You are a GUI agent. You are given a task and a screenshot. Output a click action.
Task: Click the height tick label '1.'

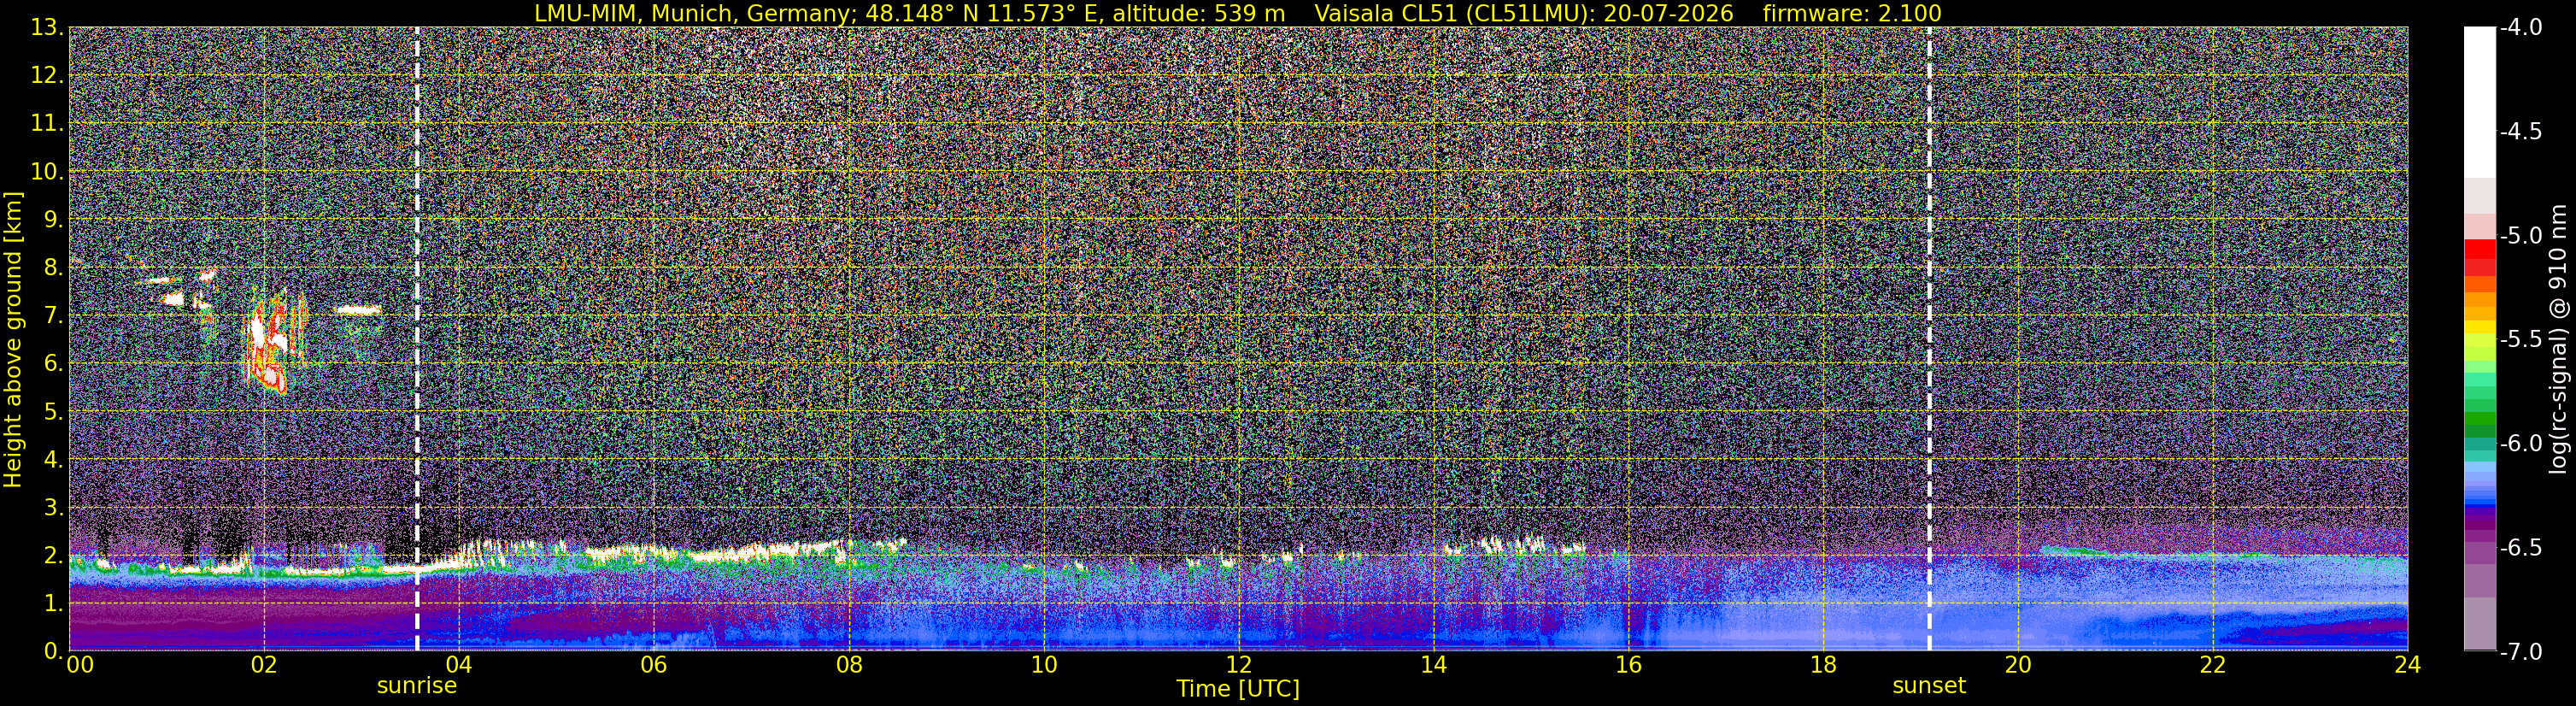pos(54,604)
